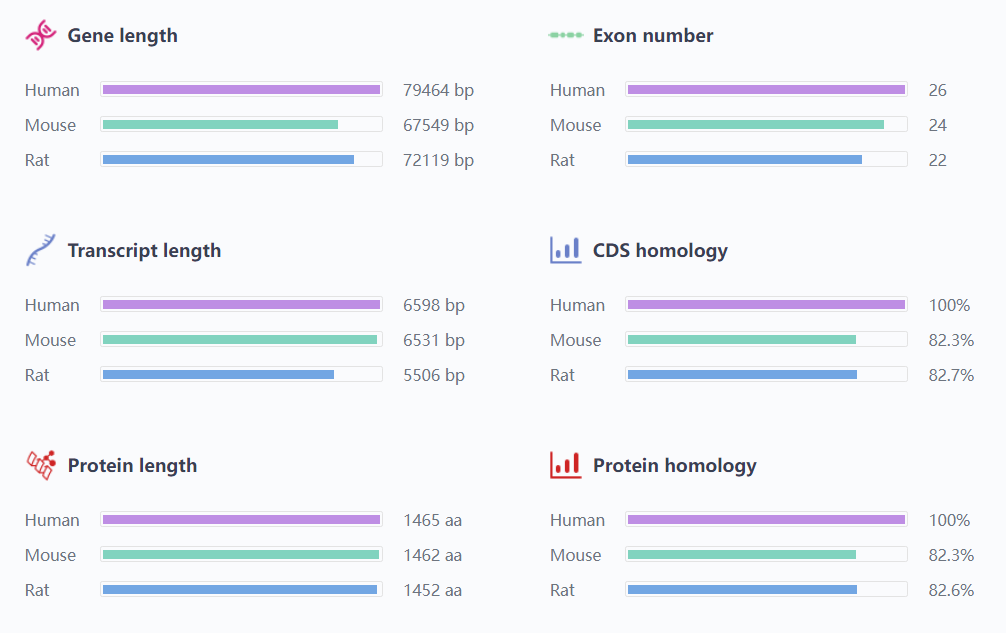Click the Rat gene length blue bar
The height and width of the screenshot is (633, 1006).
(228, 160)
